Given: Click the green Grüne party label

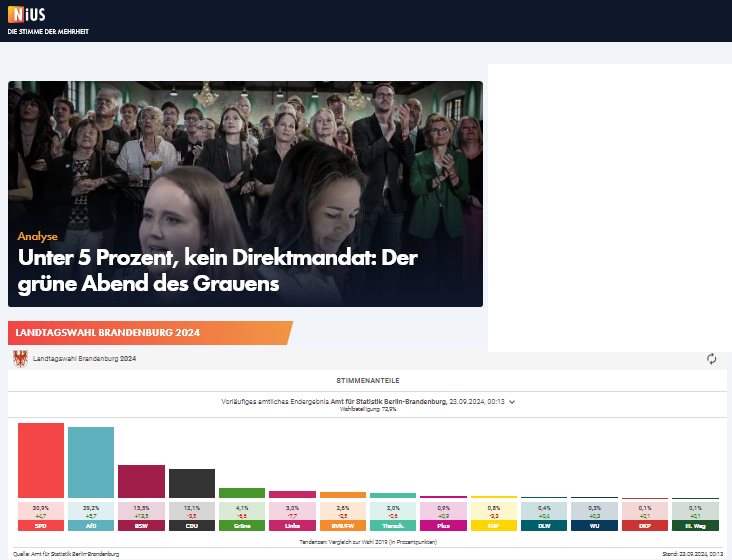Looking at the screenshot, I should (x=242, y=525).
